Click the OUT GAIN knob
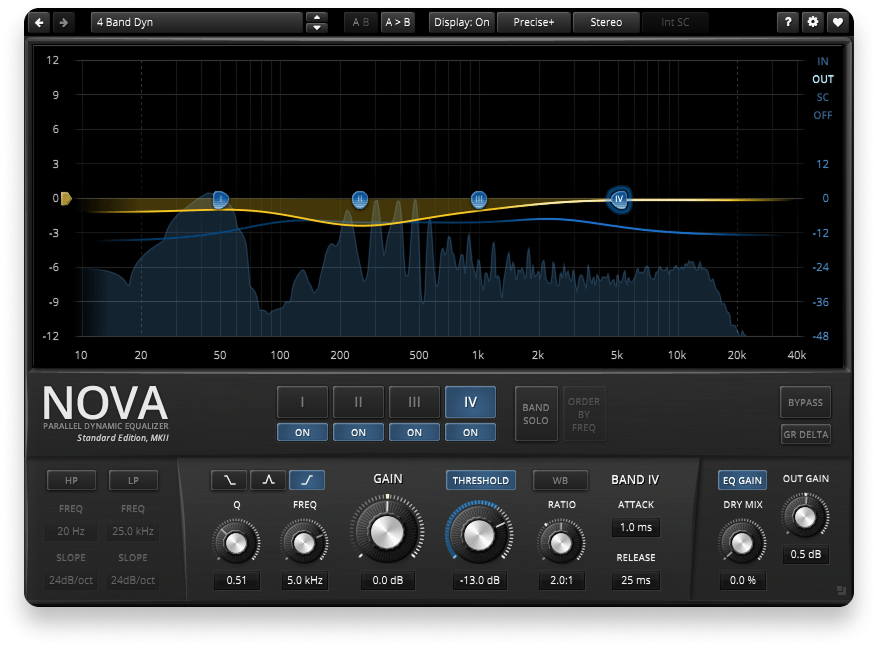This screenshot has width=878, height=647. point(805,515)
